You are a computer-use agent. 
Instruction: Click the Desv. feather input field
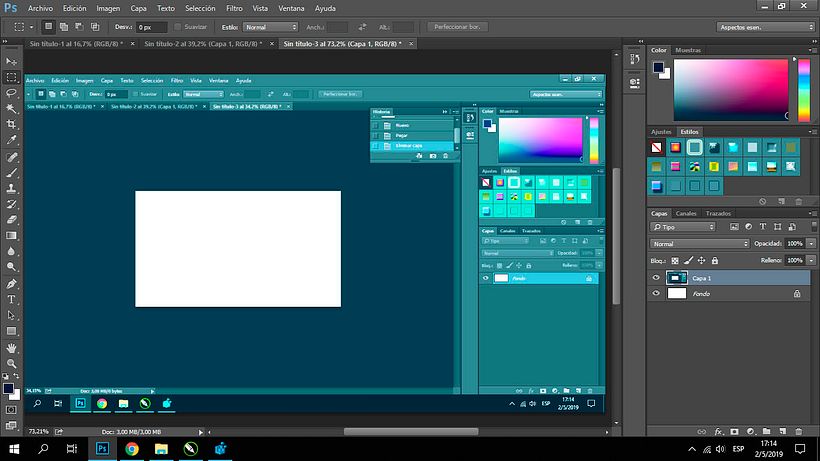pos(152,27)
